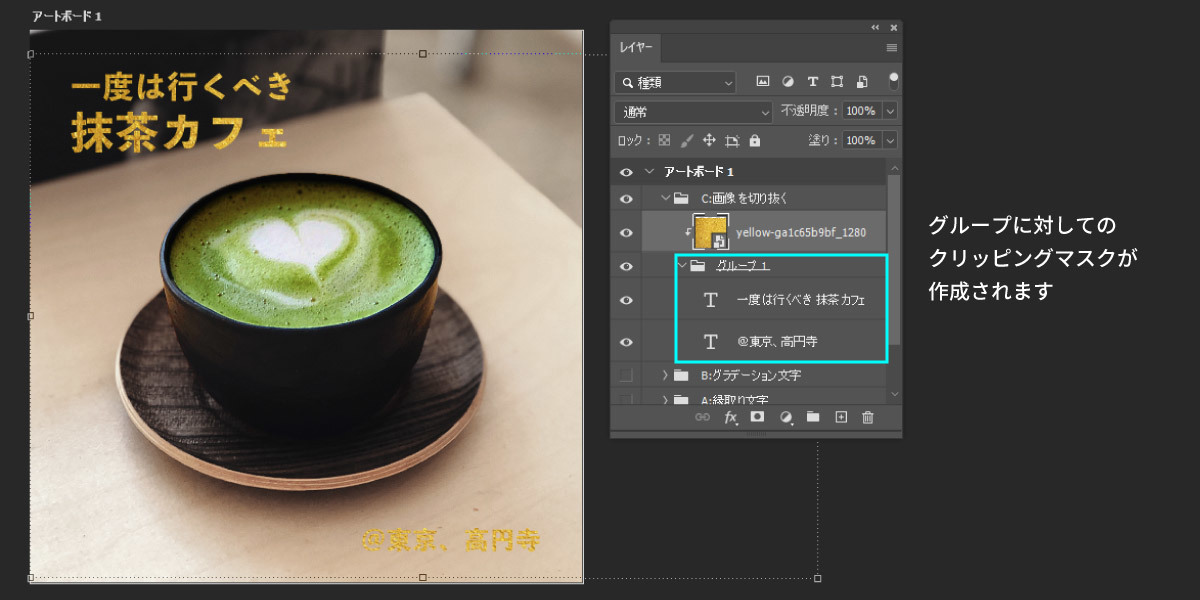Viewport: 1200px width, 600px height.
Task: Hide the @東京、高円寺 text layer
Action: [626, 342]
